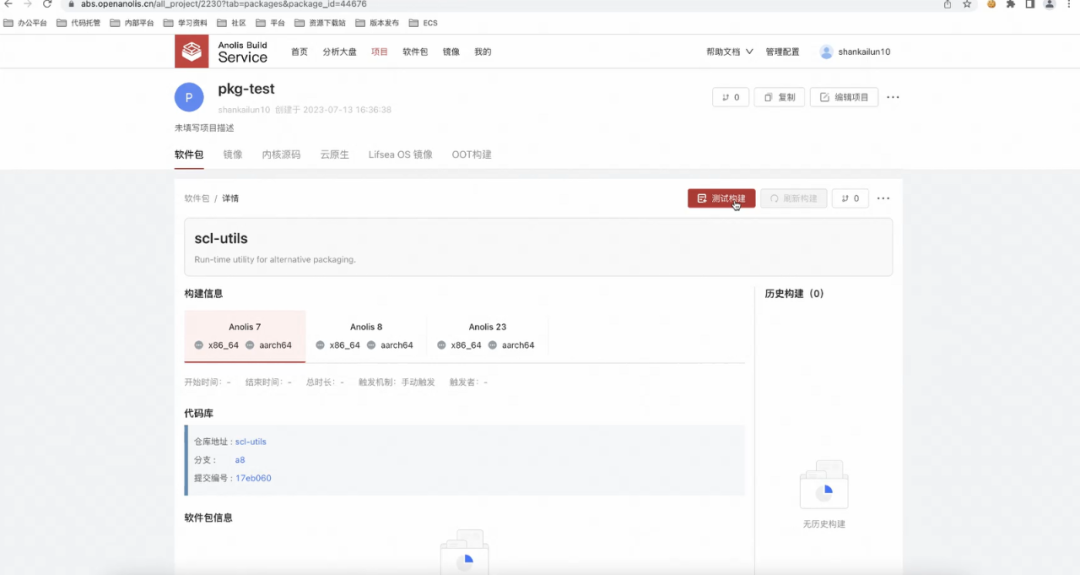Screen dimensions: 1080x575
Task: Click the browser forward arrow
Action: 28,4
